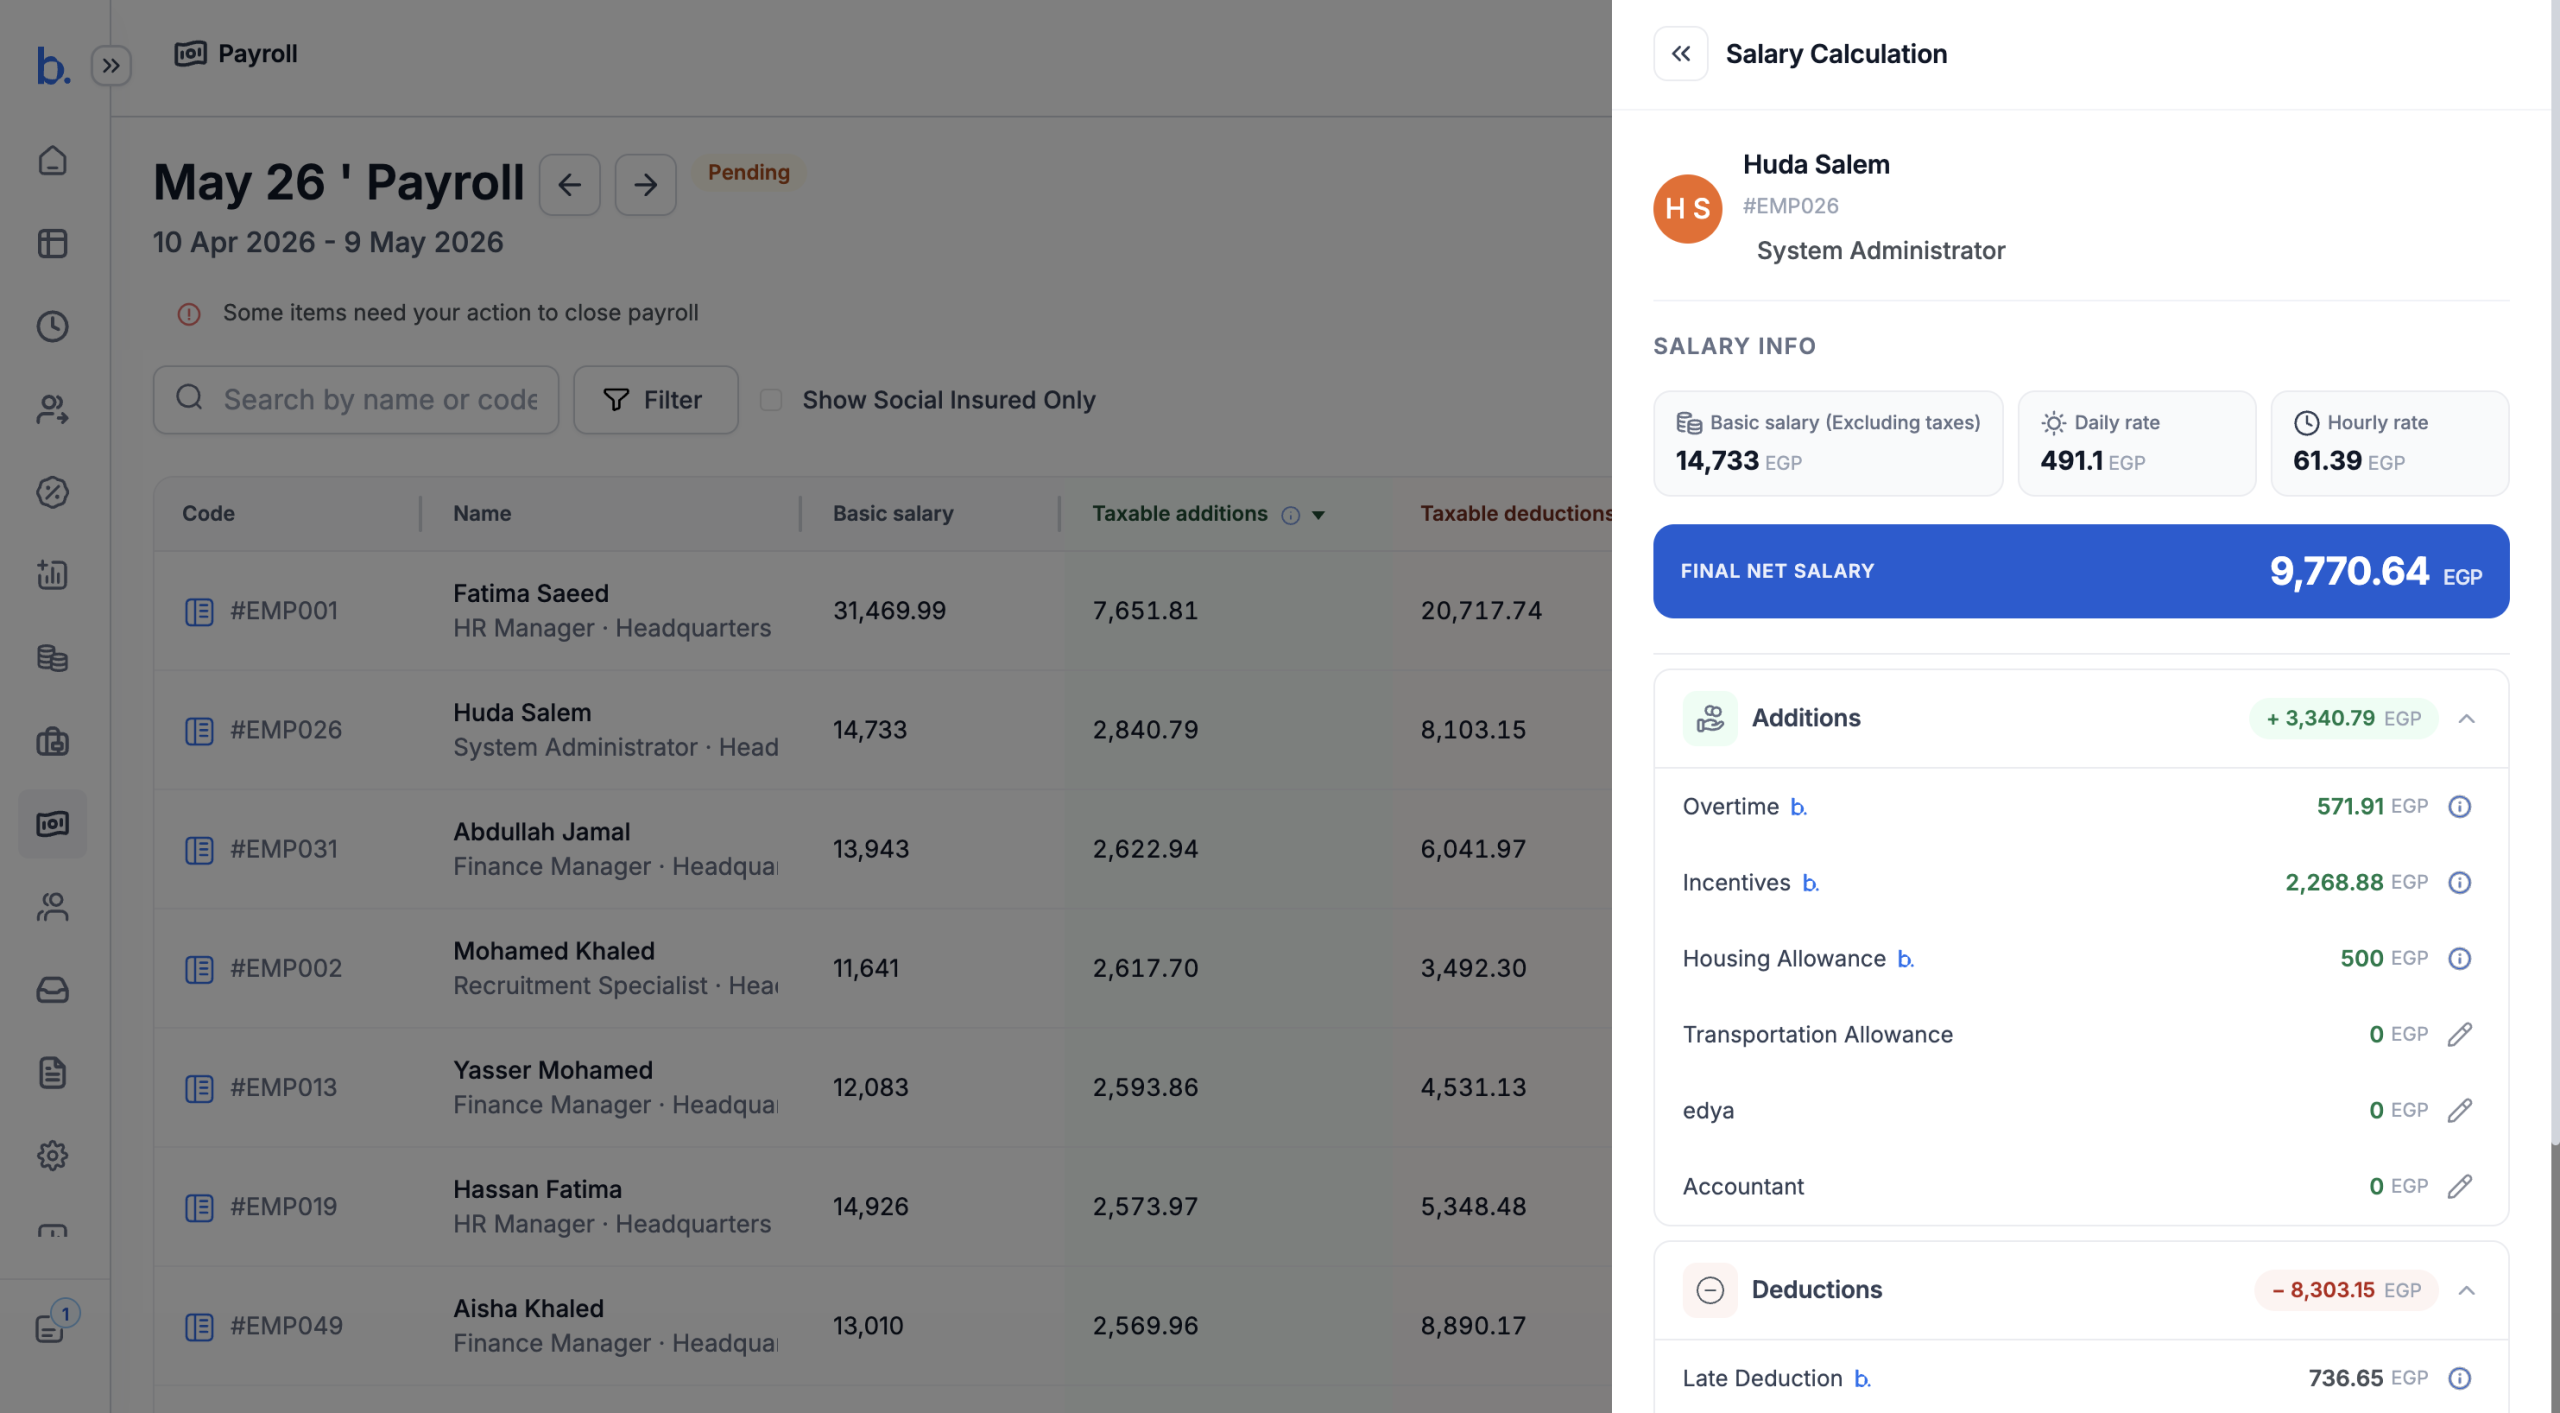Viewport: 2560px width, 1413px height.
Task: Click the Huda Salem HS avatar
Action: [1688, 209]
